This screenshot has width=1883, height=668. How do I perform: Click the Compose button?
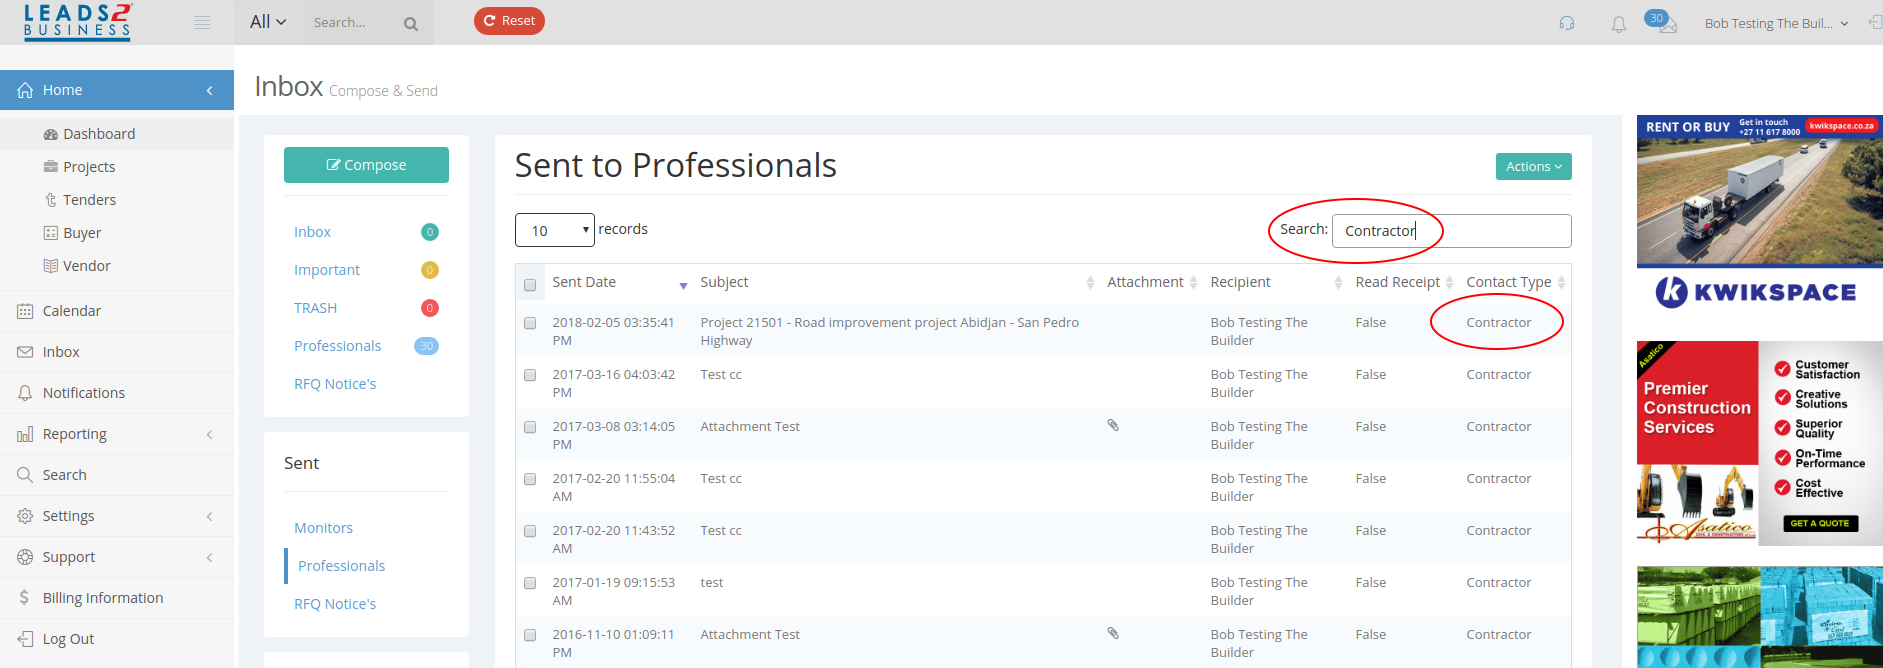tap(366, 165)
